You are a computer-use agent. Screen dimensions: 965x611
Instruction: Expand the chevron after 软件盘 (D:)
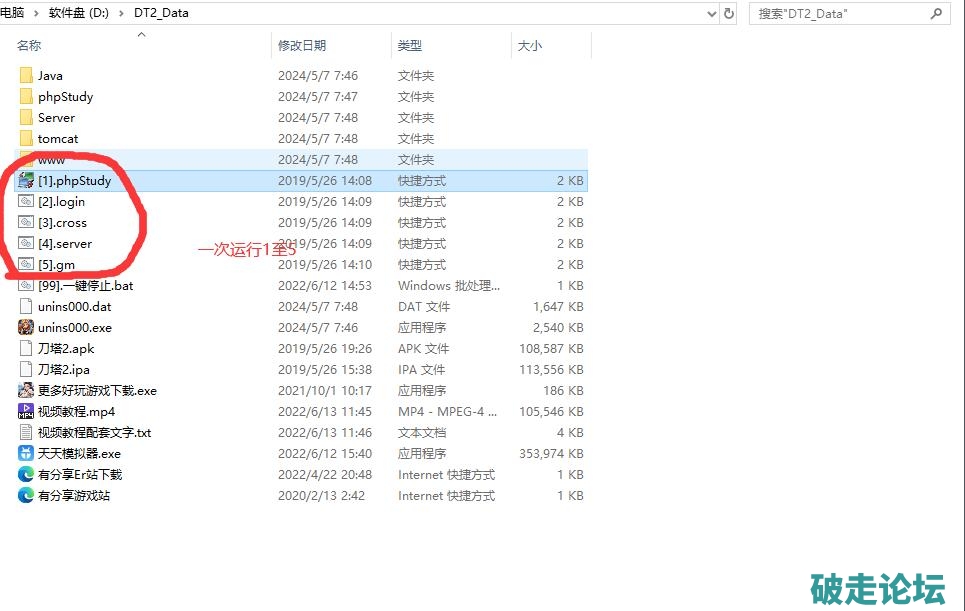[x=124, y=14]
